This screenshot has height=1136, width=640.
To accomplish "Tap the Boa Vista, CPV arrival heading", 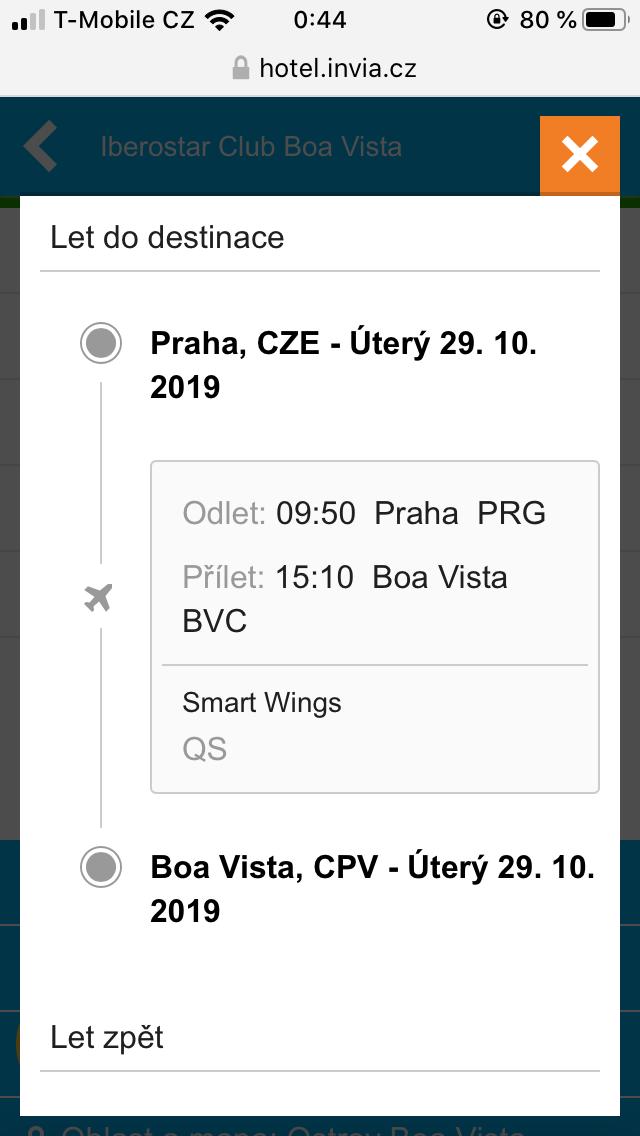I will point(372,888).
